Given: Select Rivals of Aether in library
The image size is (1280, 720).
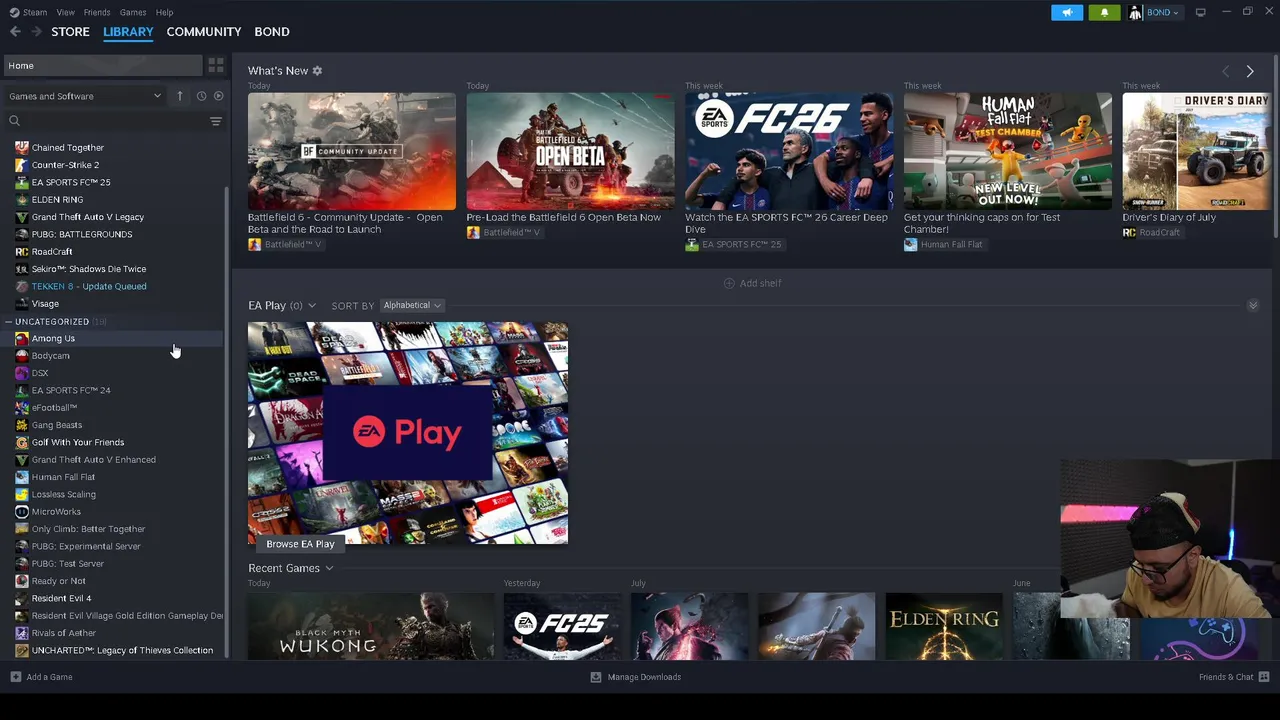Looking at the screenshot, I should 64,633.
